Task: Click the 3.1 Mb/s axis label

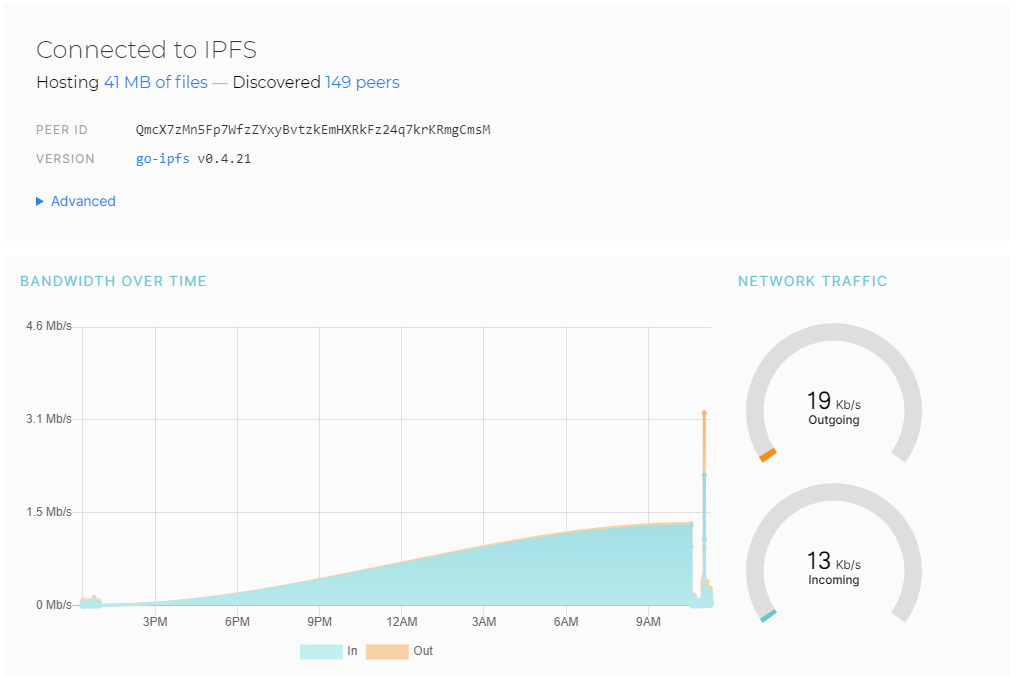Action: [51, 419]
